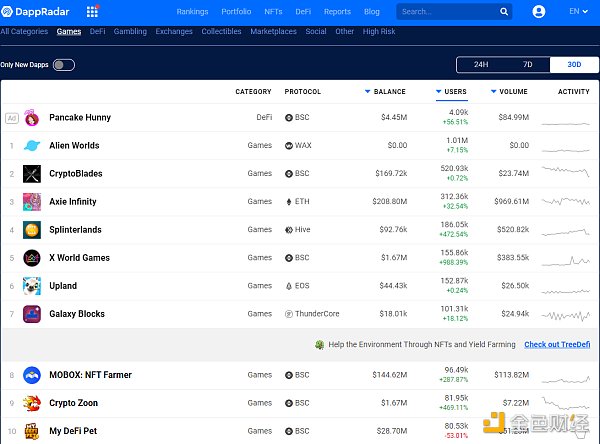
Task: Toggle the Only New Dapps switch
Action: [x=64, y=65]
